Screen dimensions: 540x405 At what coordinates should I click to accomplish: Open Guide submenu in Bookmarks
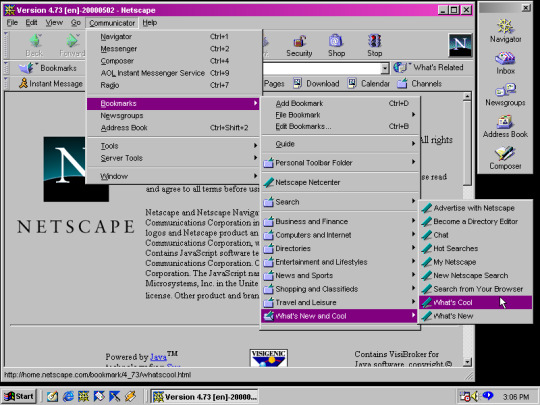pos(340,144)
